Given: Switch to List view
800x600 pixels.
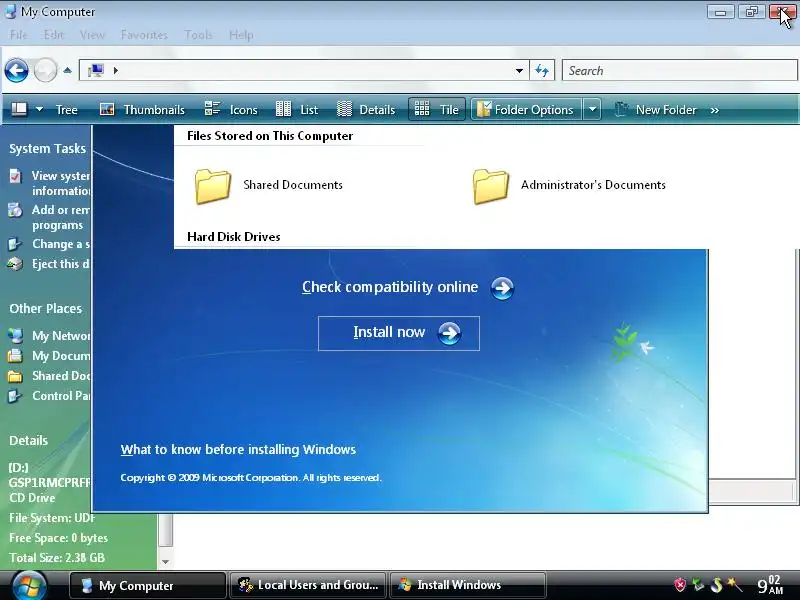Looking at the screenshot, I should pos(297,110).
